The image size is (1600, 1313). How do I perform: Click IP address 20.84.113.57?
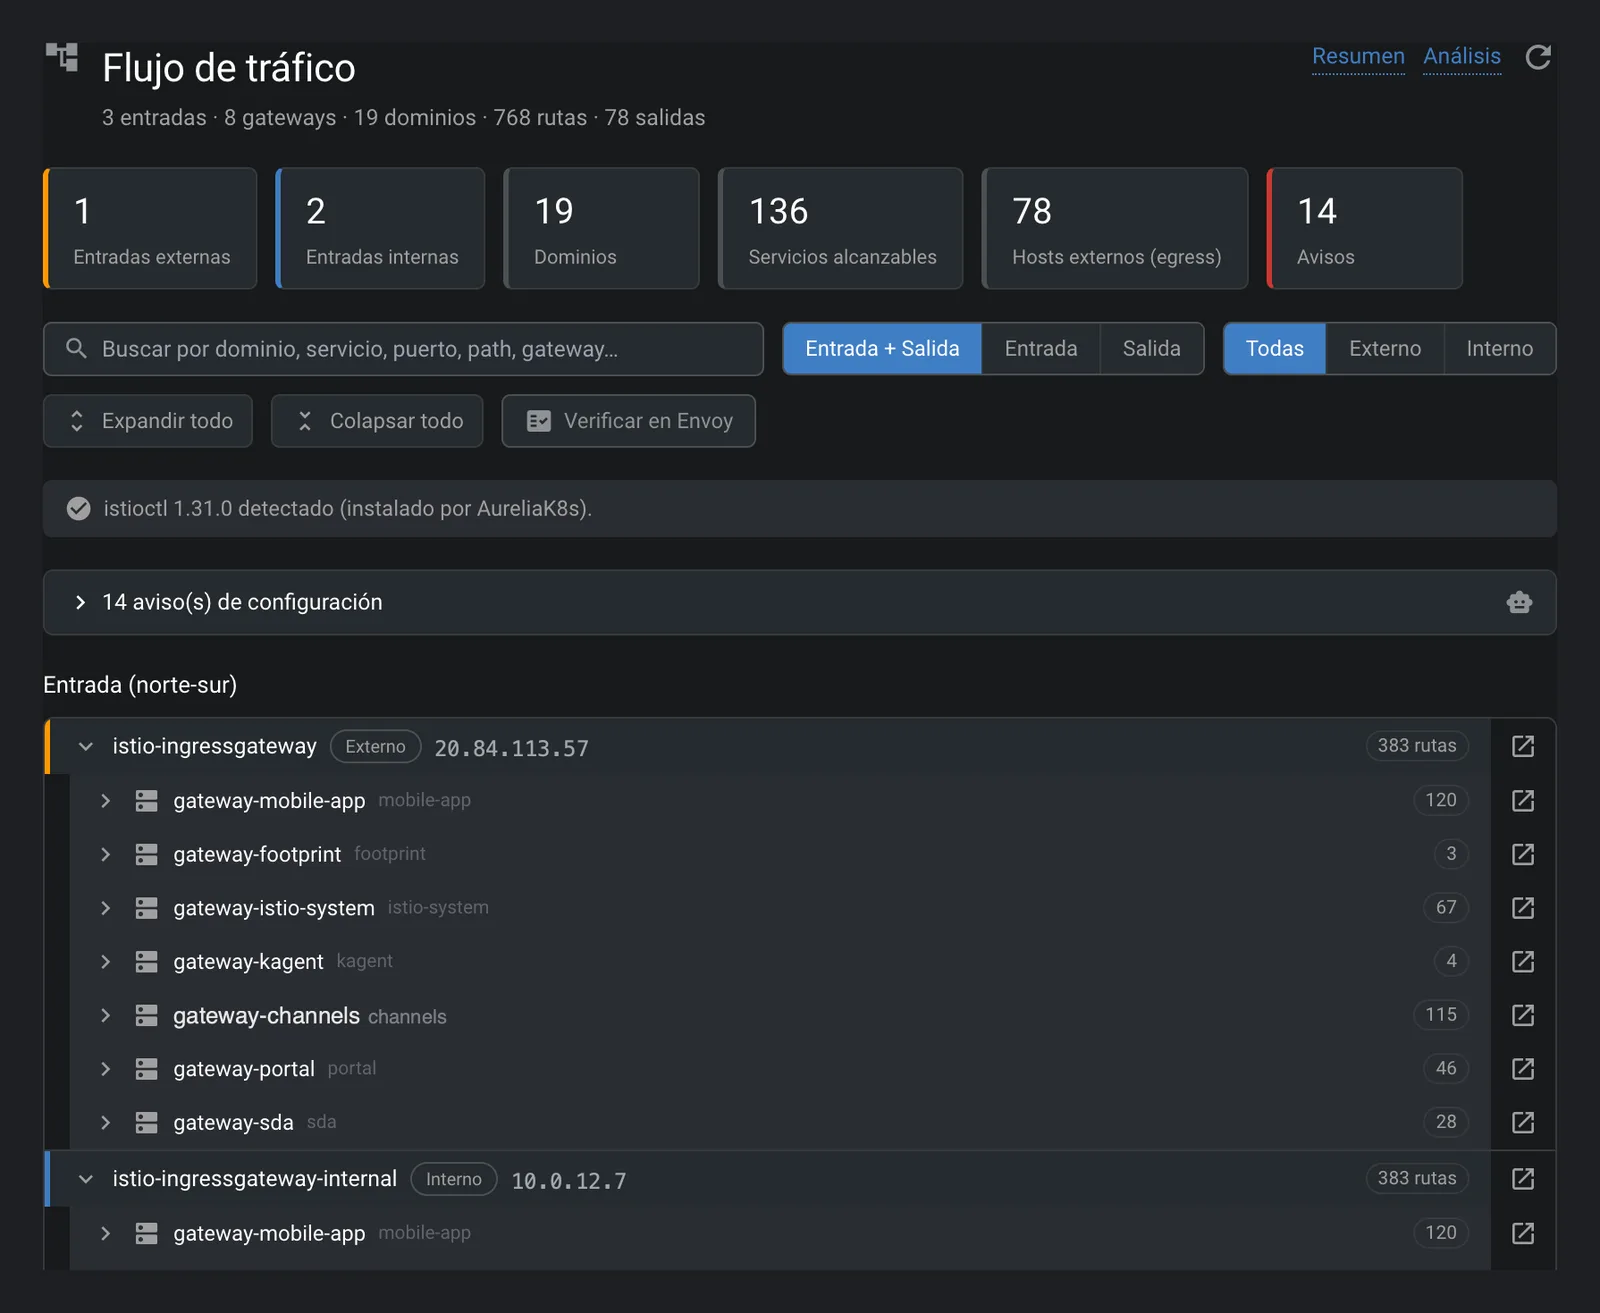(511, 748)
